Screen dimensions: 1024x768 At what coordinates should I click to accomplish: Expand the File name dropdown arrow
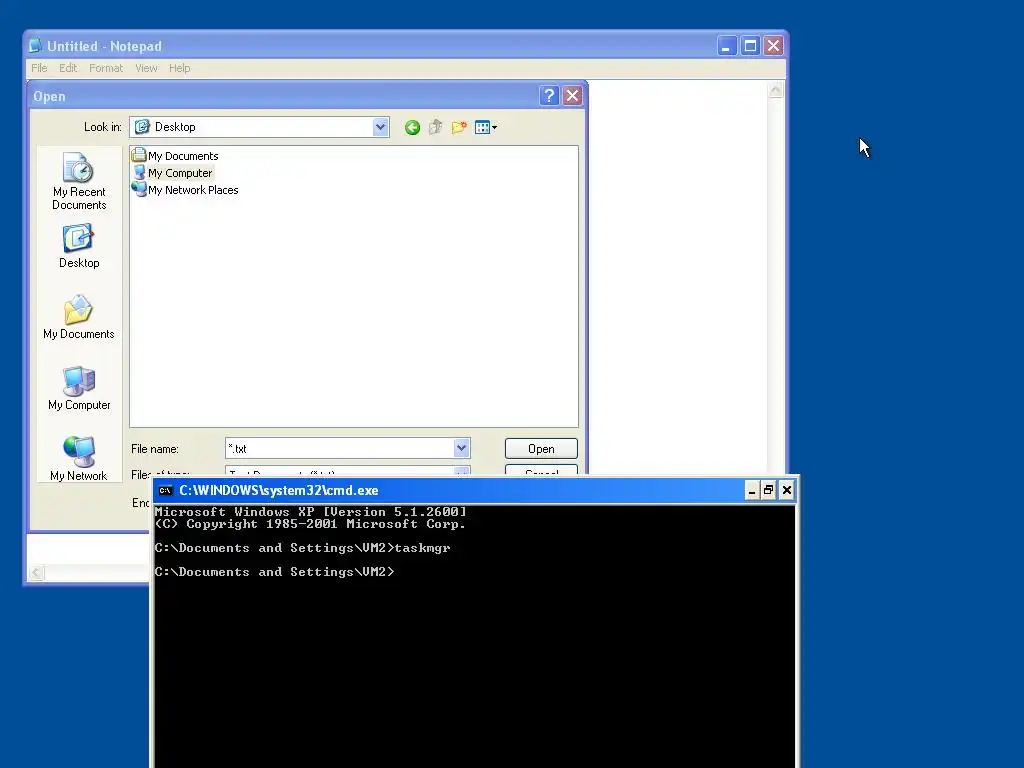(461, 448)
